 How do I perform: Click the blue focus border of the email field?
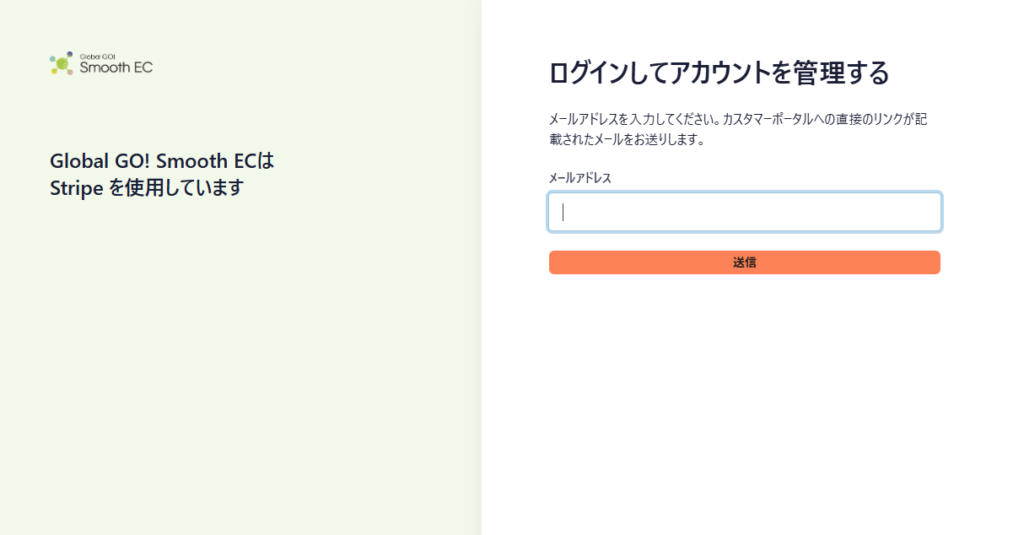pos(744,193)
